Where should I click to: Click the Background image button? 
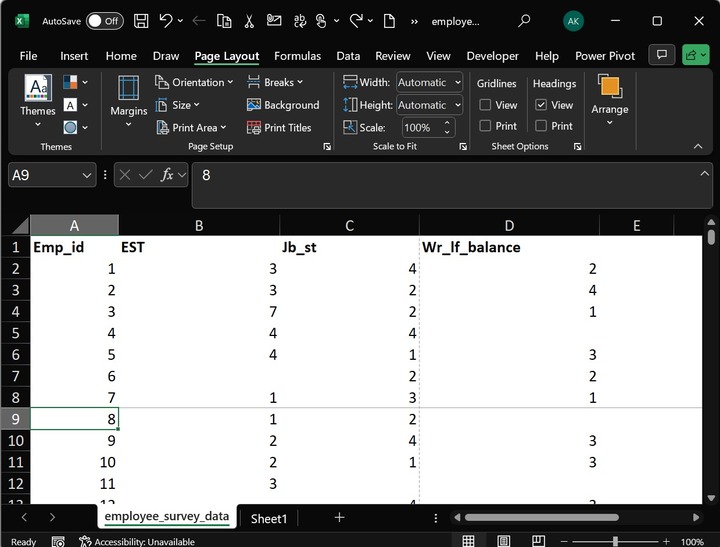283,105
